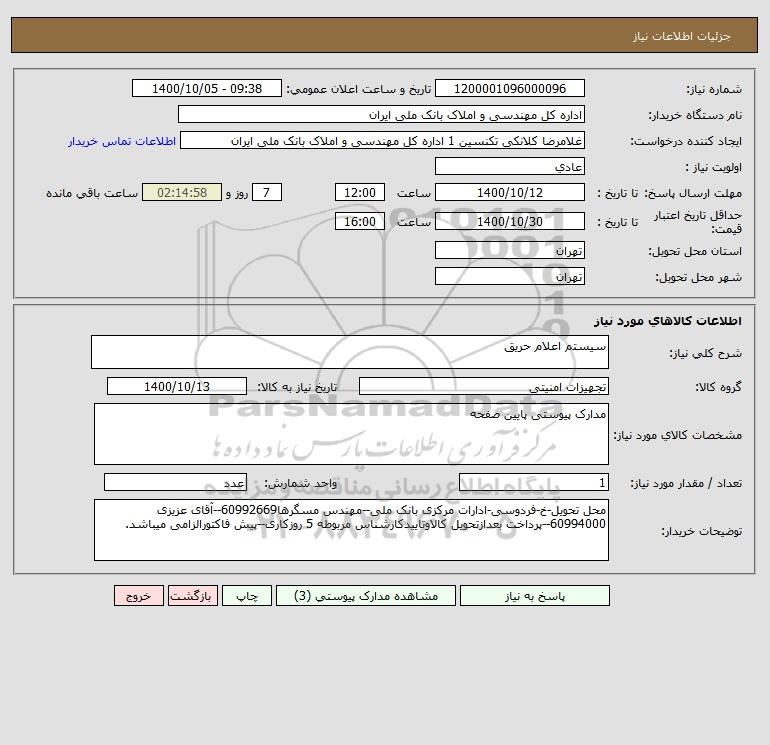Click the response deadline date 1400/10/12
The image size is (770, 745).
(x=510, y=193)
